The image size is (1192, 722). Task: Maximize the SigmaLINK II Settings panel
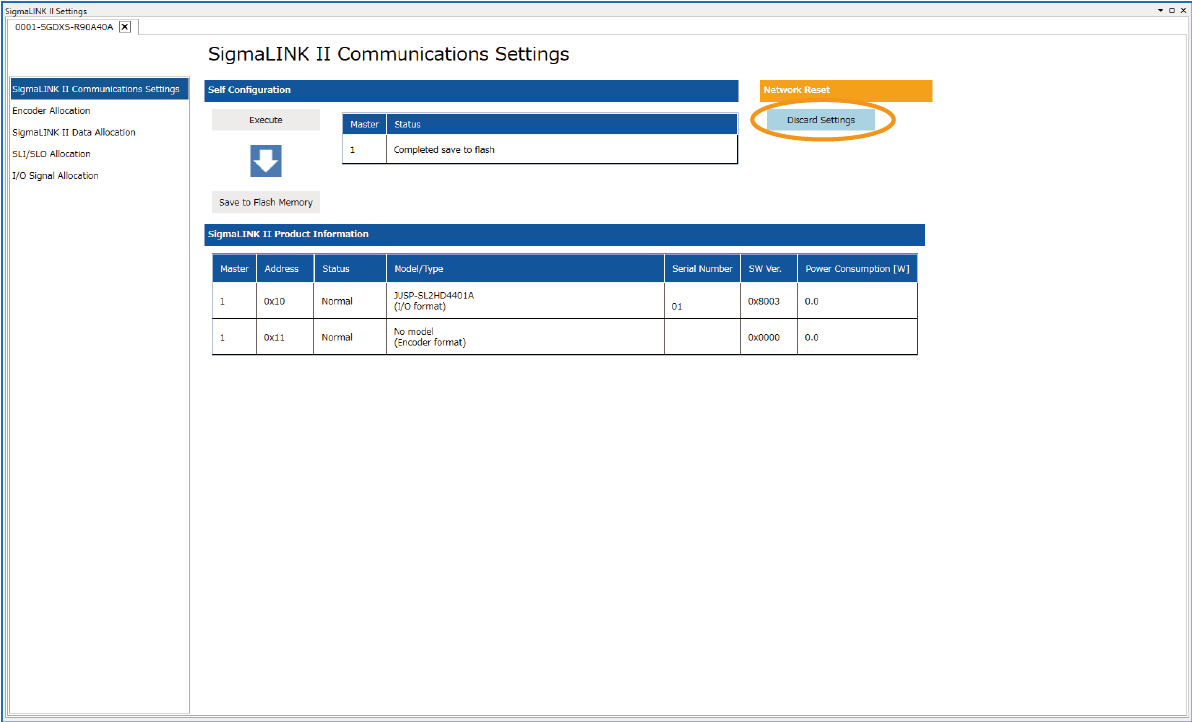pos(1172,9)
